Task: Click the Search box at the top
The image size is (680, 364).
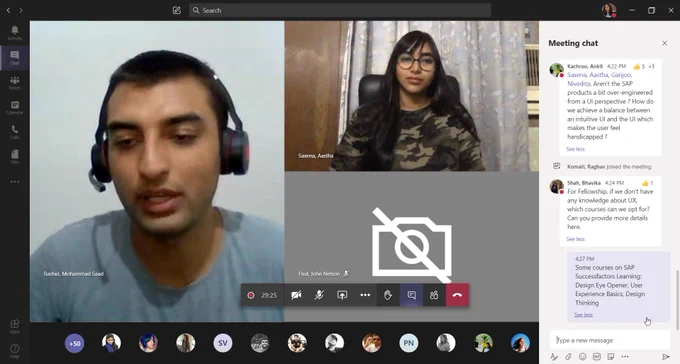Action: [x=340, y=10]
